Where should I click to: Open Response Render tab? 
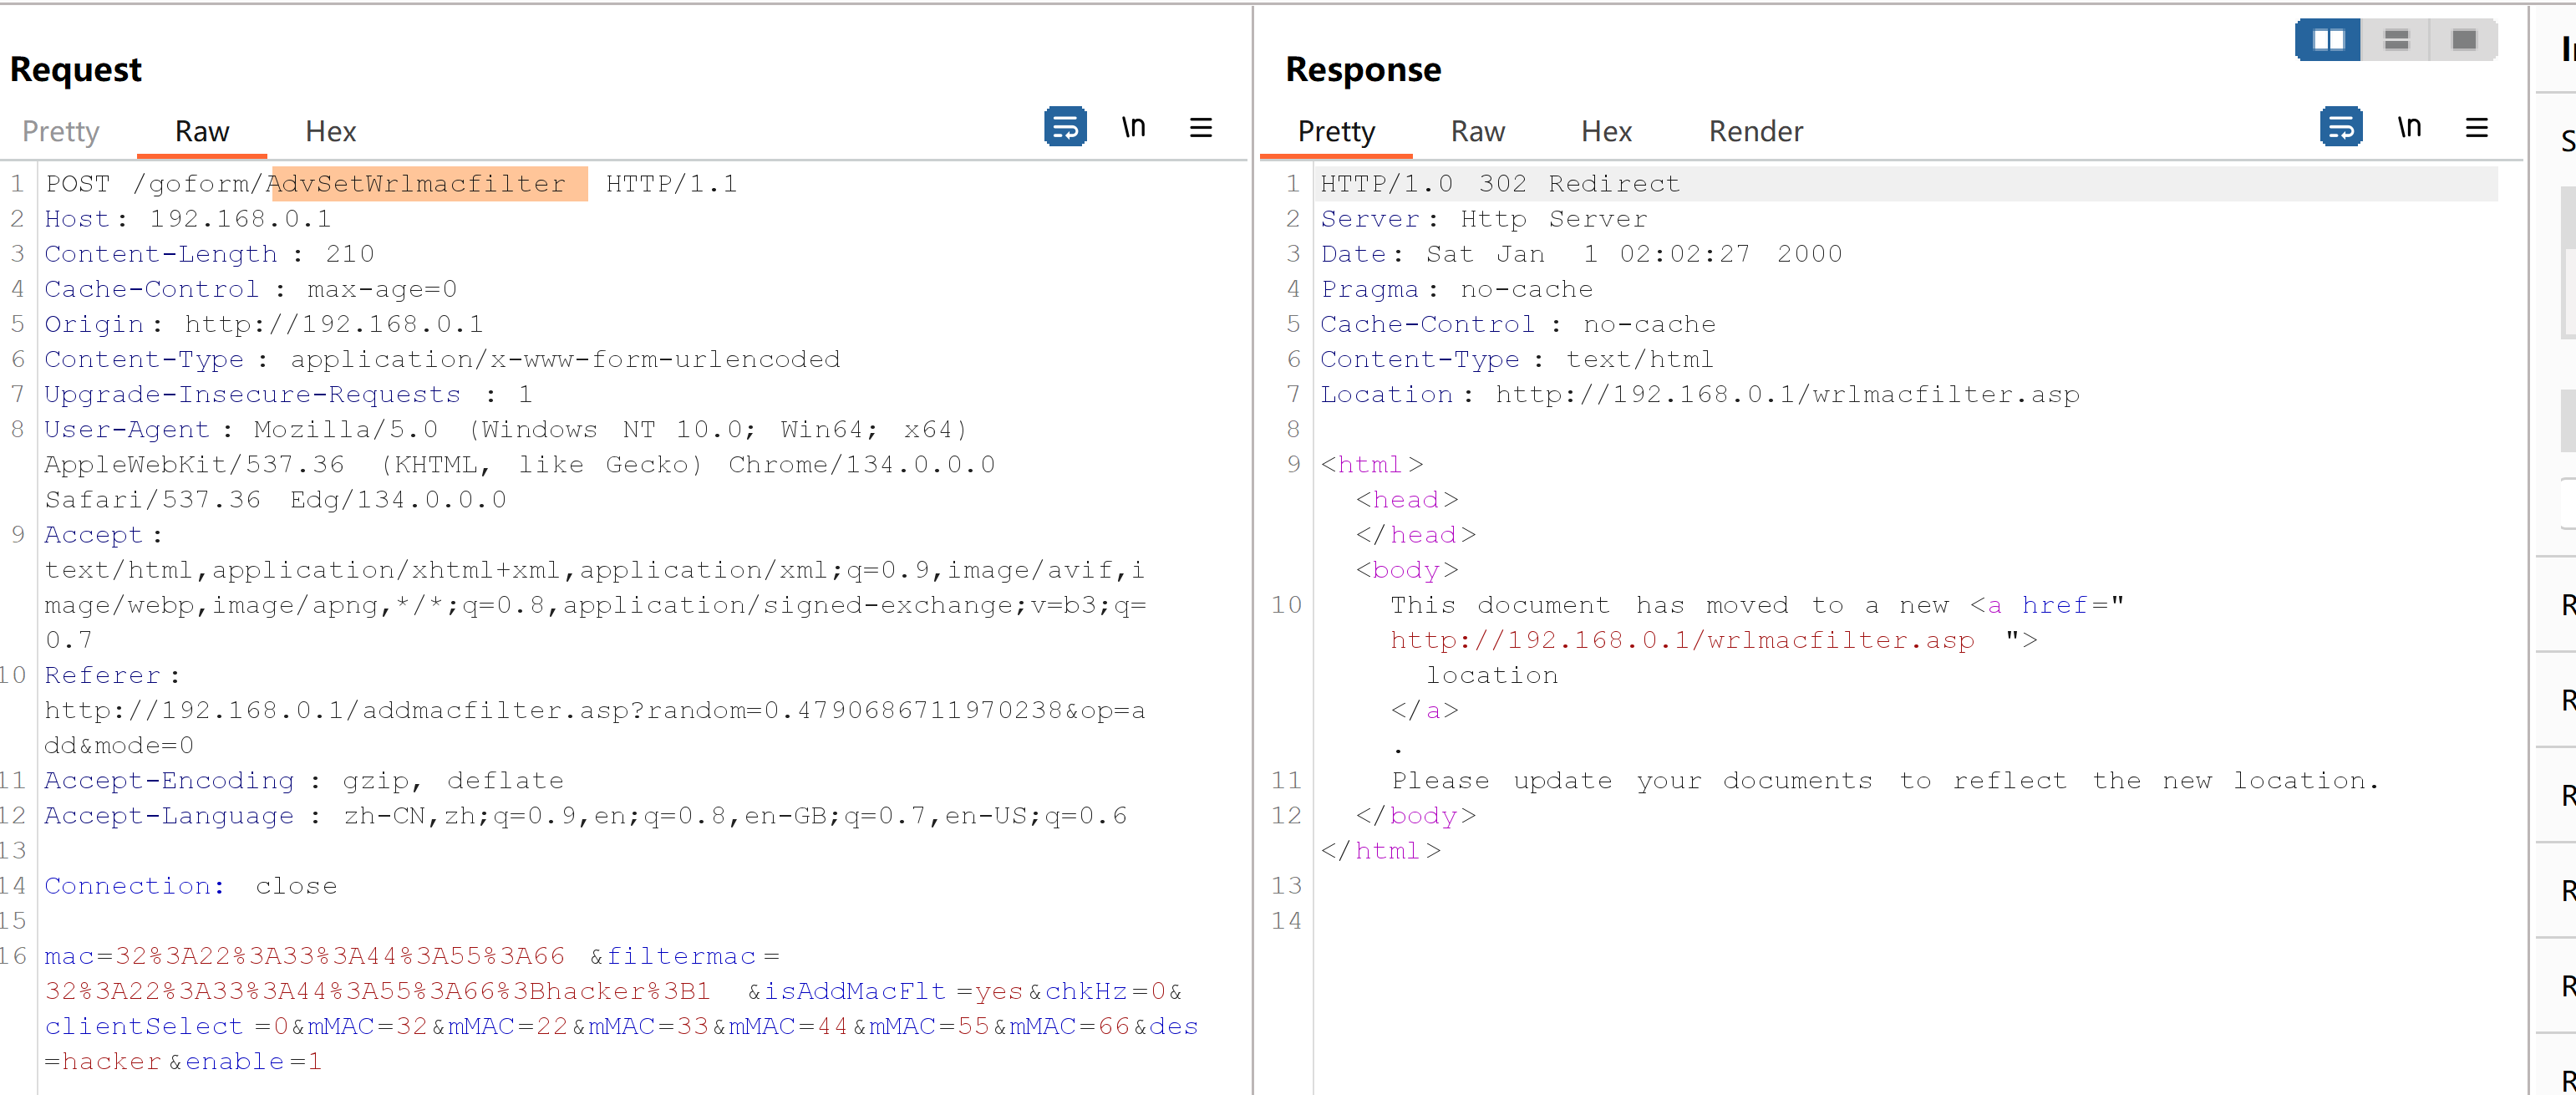(1755, 131)
